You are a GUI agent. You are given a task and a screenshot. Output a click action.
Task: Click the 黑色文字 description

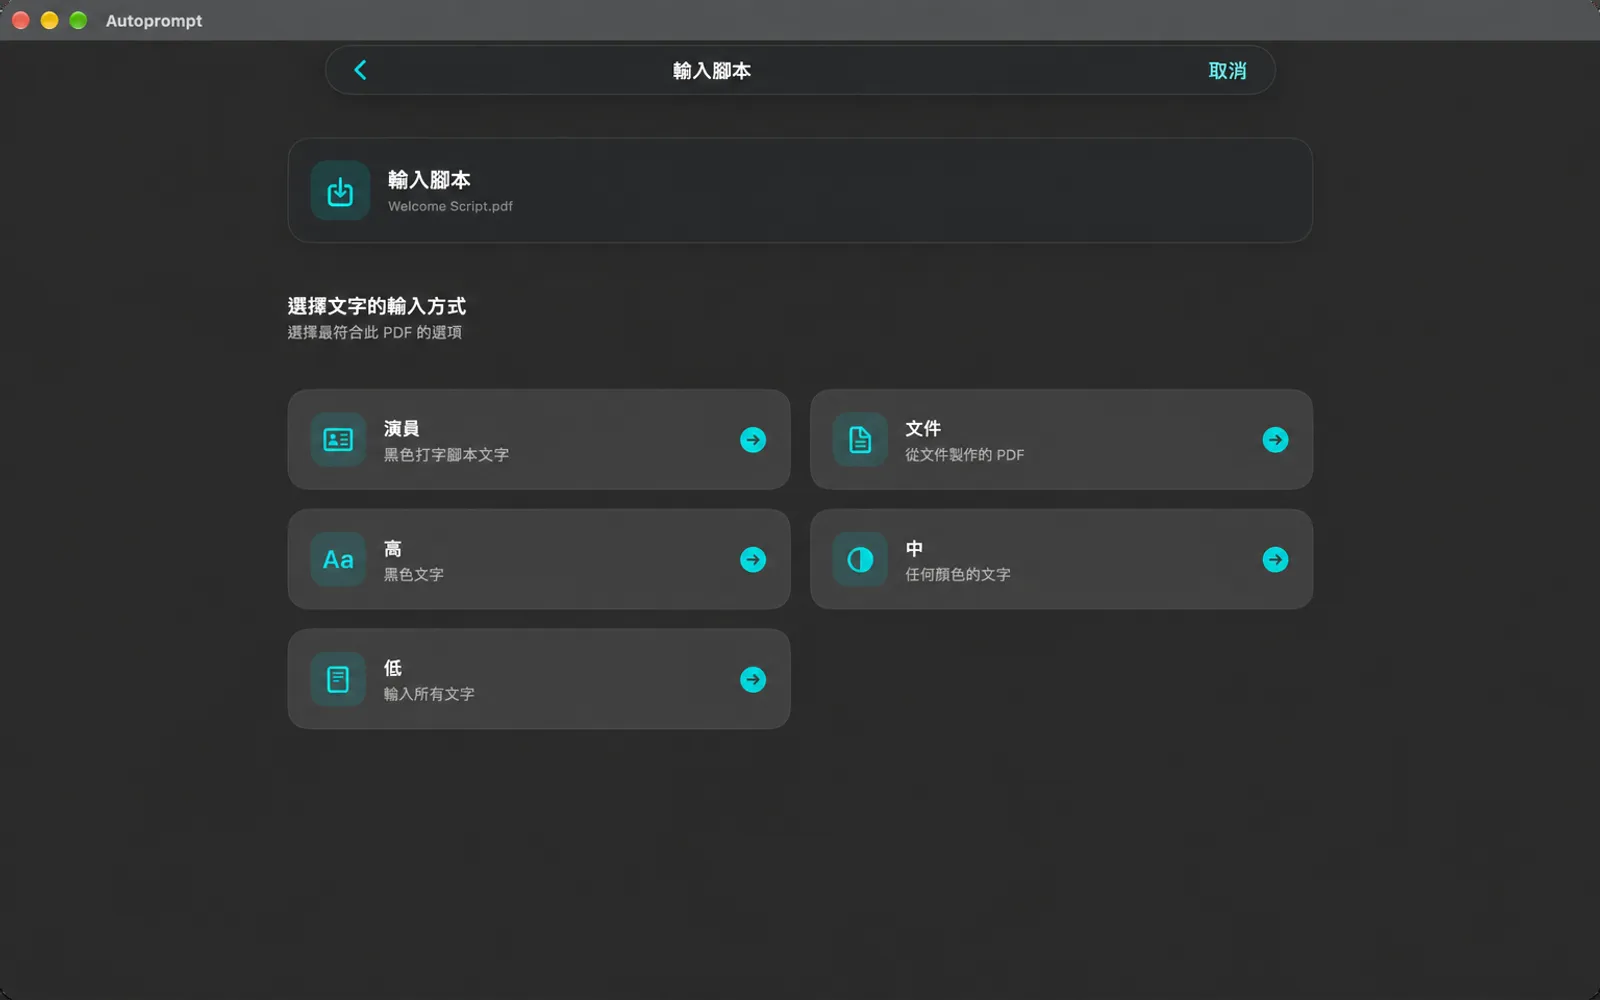click(414, 575)
